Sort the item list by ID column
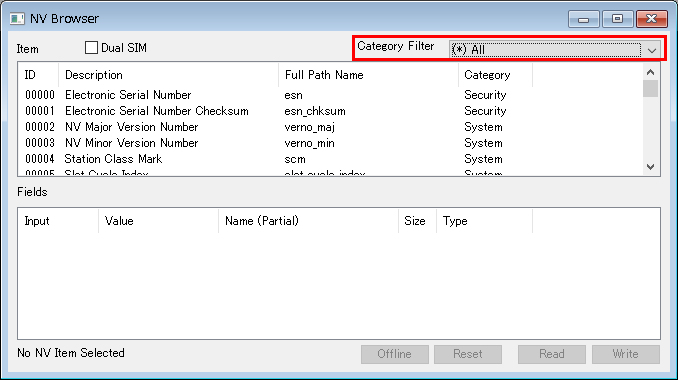The height and width of the screenshot is (380, 678). pos(38,75)
